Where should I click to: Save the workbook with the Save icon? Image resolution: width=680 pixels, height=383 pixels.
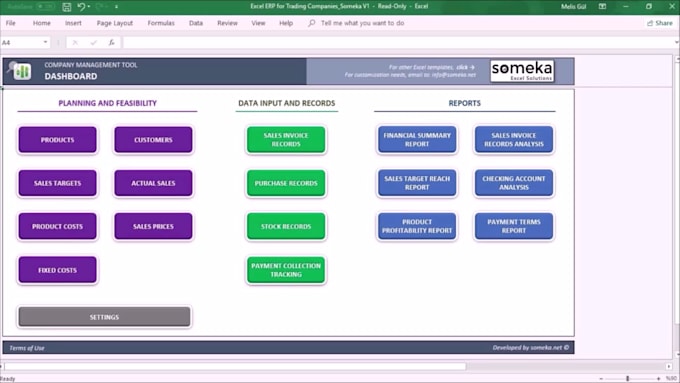[x=66, y=7]
